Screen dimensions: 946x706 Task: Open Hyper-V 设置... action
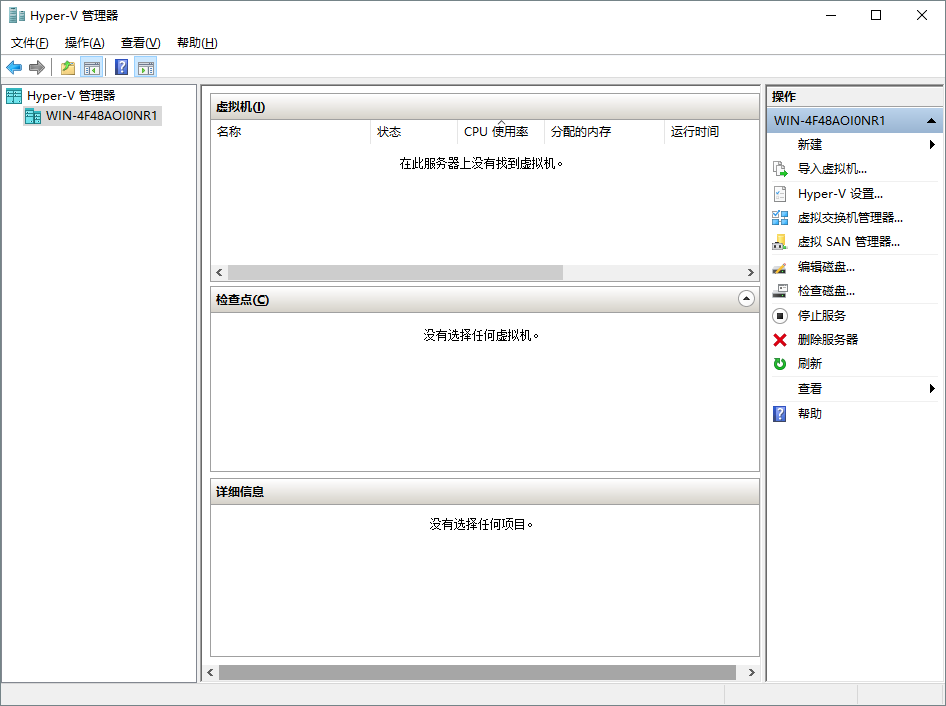point(840,194)
